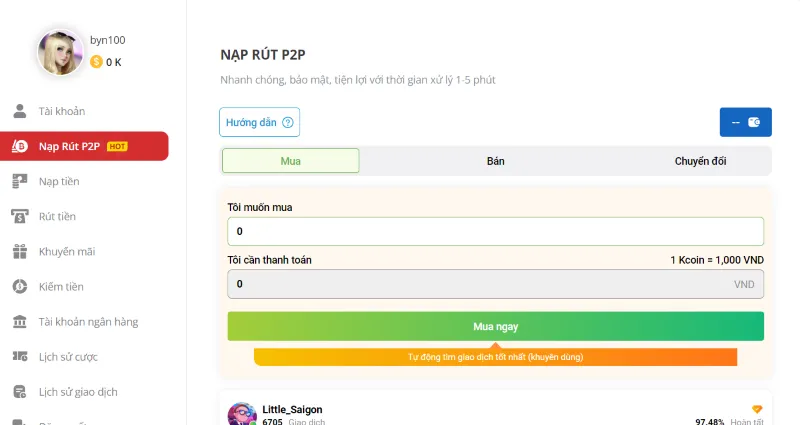
Task: Click the Lịch sử cược icon
Action: [20, 357]
